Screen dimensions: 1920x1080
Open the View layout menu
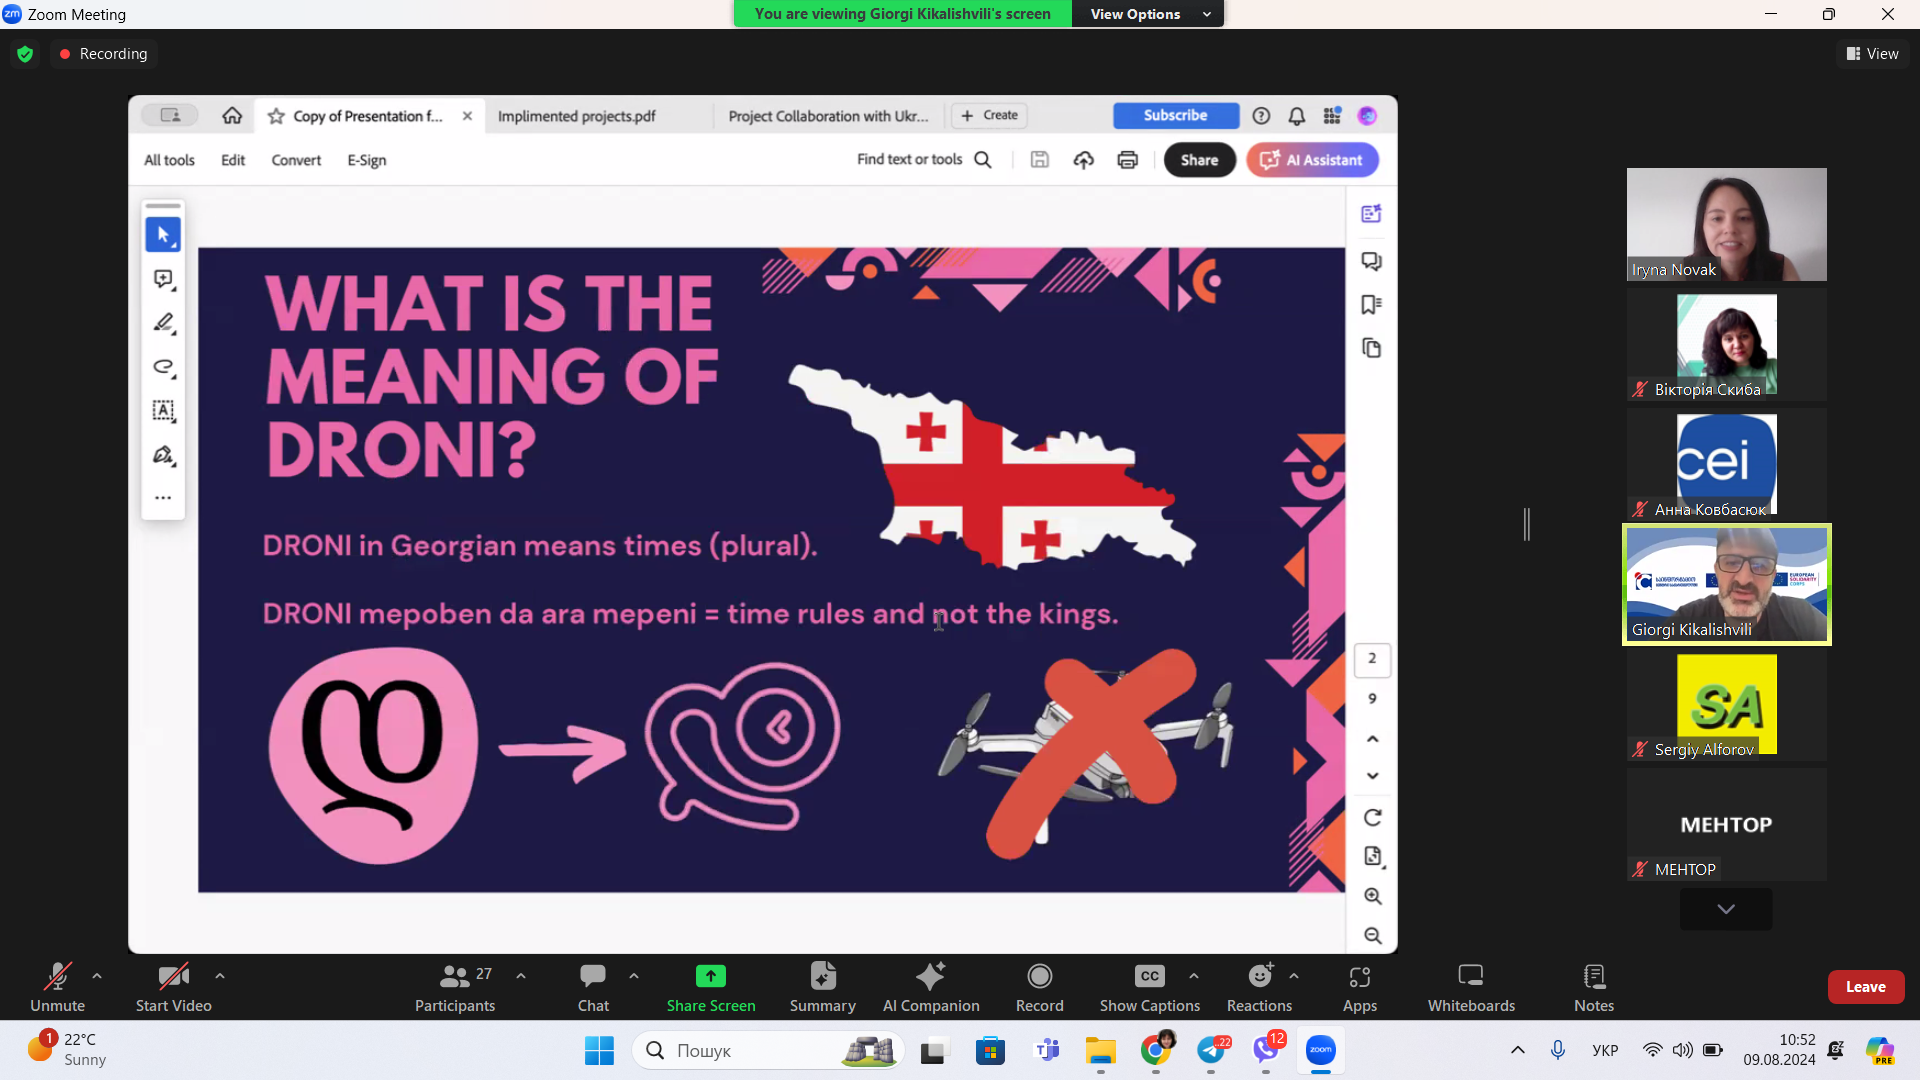1872,54
